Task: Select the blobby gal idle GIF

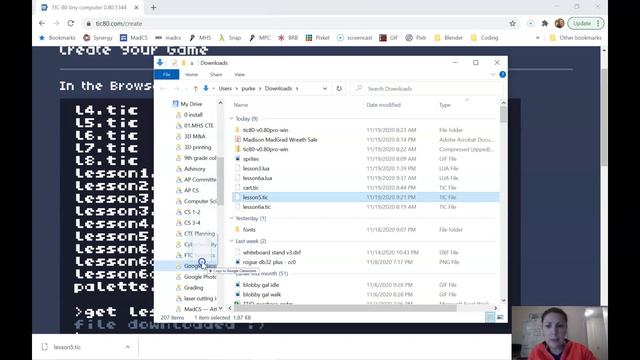Action: point(365,285)
